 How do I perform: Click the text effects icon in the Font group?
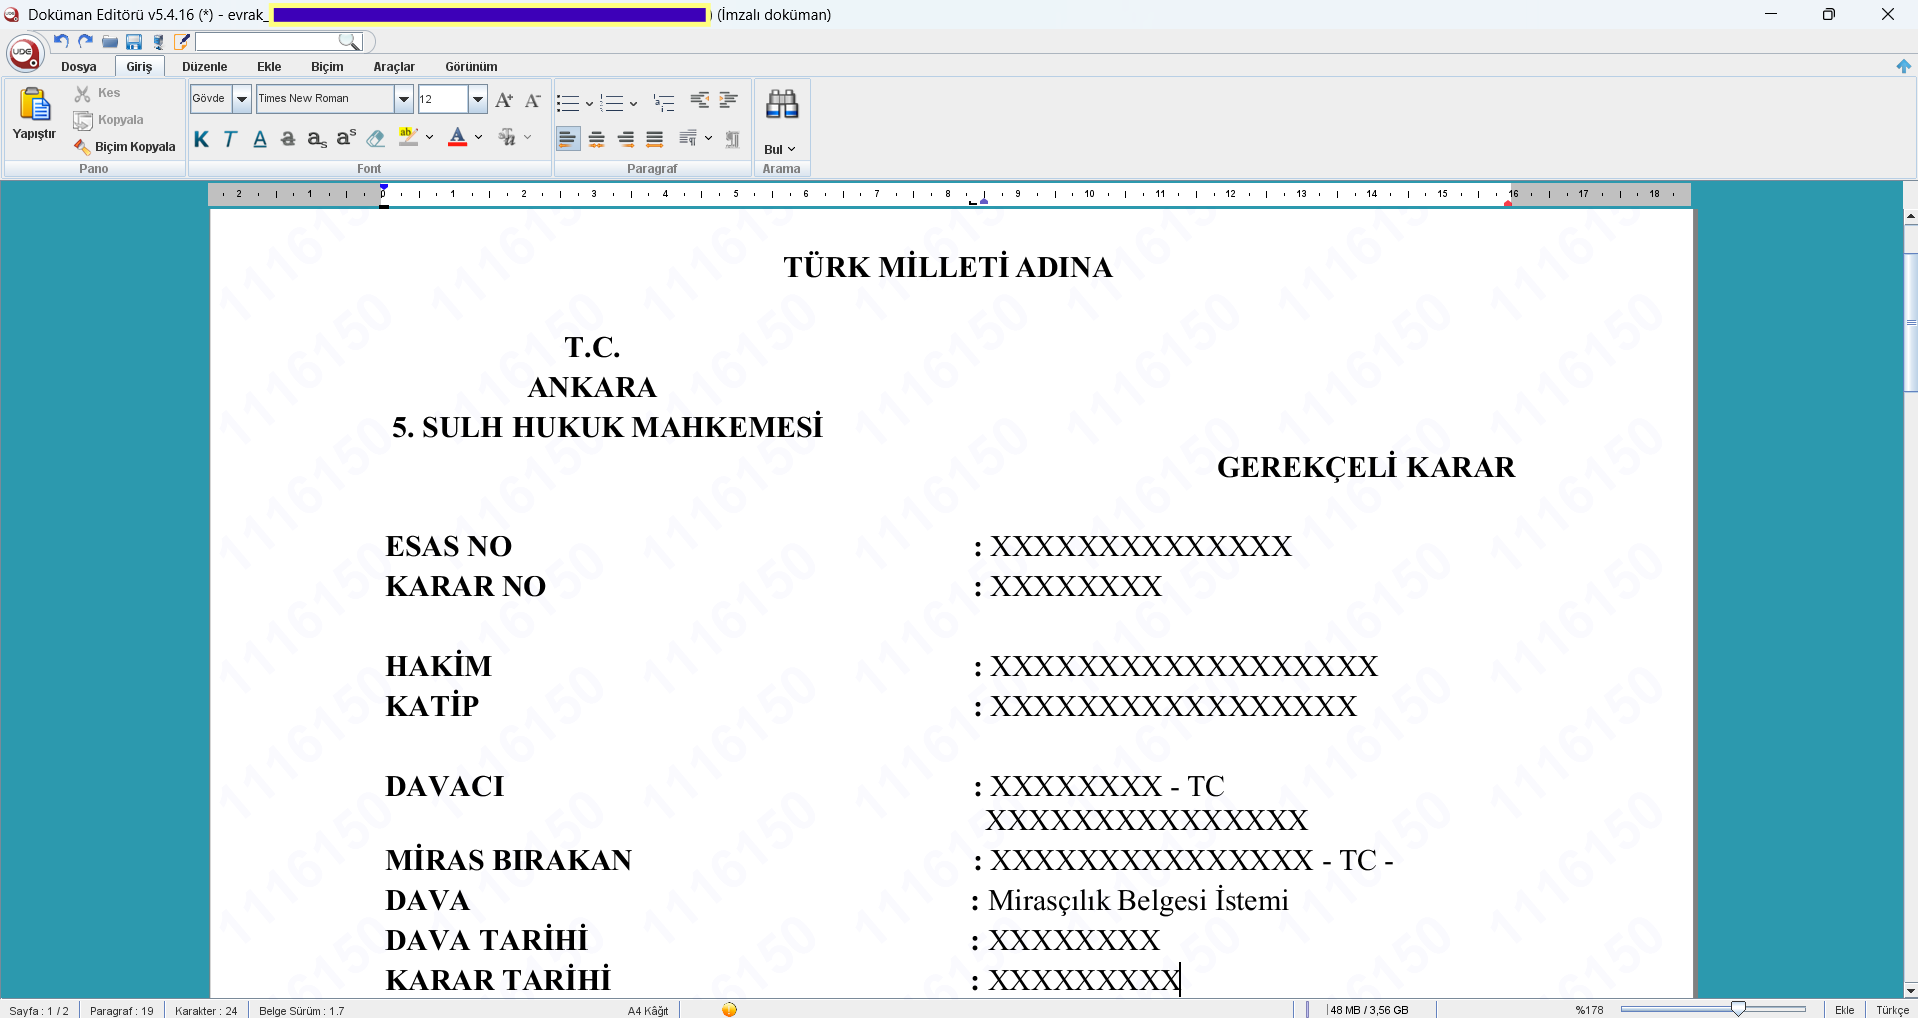(x=508, y=137)
